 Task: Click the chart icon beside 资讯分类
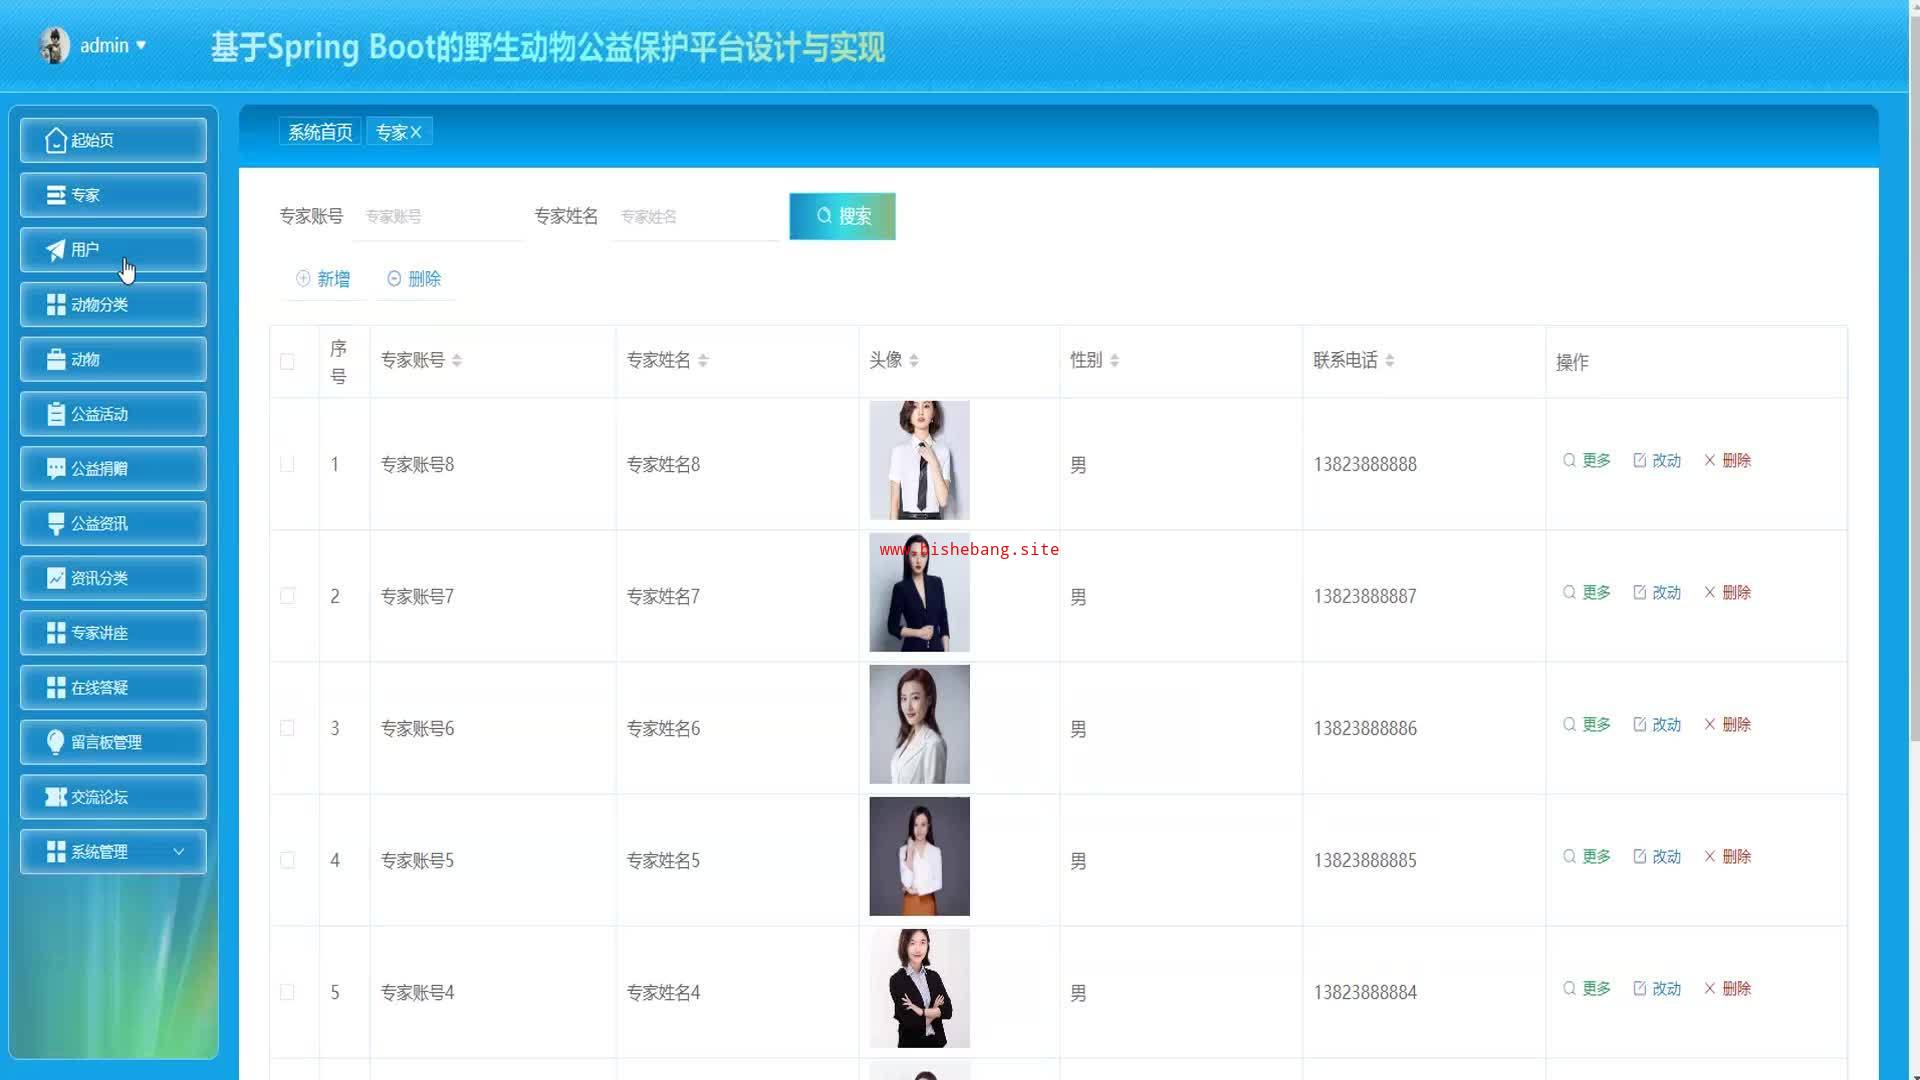tap(56, 578)
